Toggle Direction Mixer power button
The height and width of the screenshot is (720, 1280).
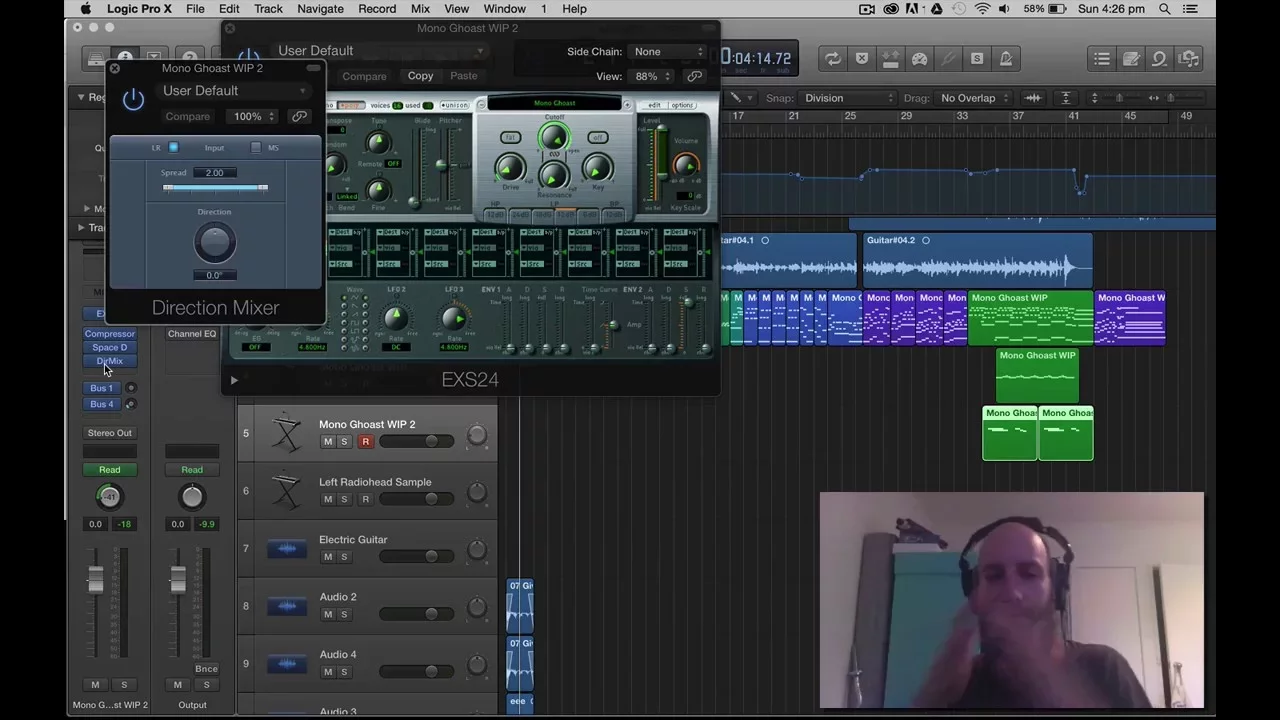click(x=133, y=99)
